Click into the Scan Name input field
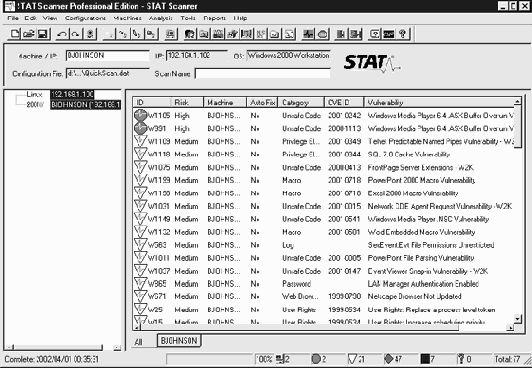 263,73
